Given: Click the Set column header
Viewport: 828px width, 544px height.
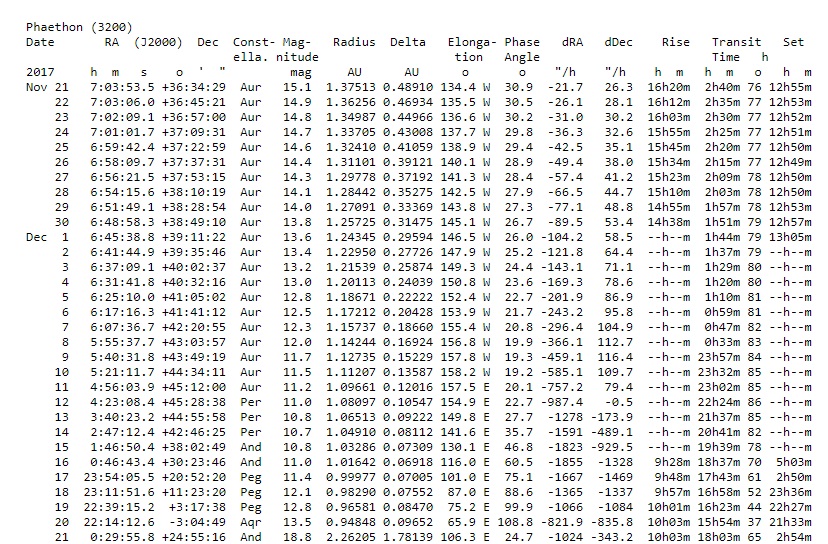Looking at the screenshot, I should click(x=793, y=42).
